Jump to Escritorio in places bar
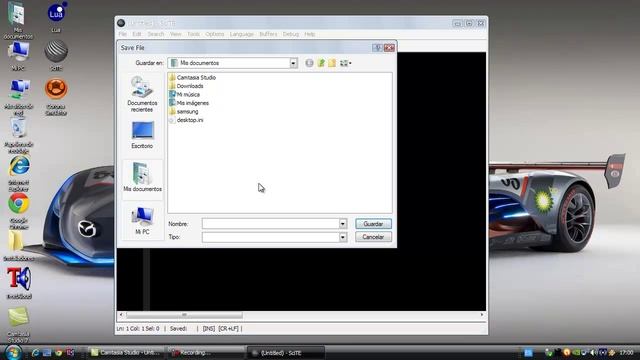The image size is (640, 360). point(142,135)
